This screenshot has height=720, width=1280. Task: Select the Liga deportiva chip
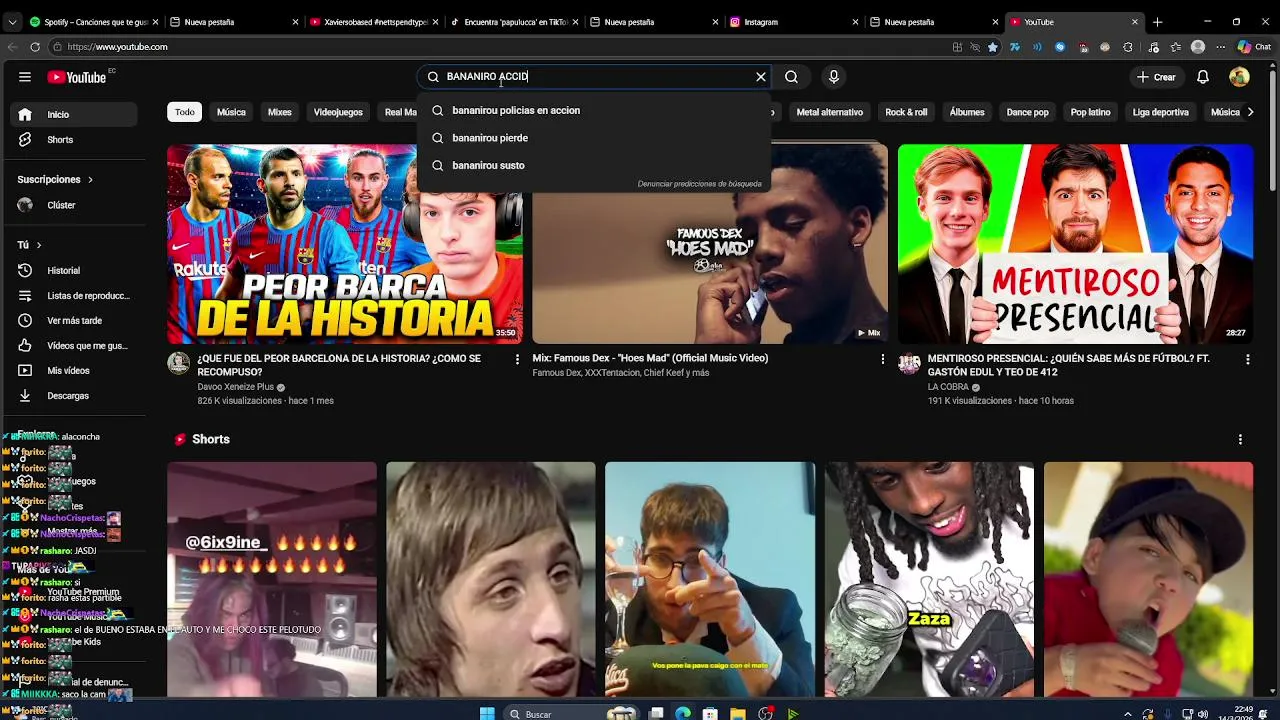pyautogui.click(x=1160, y=112)
